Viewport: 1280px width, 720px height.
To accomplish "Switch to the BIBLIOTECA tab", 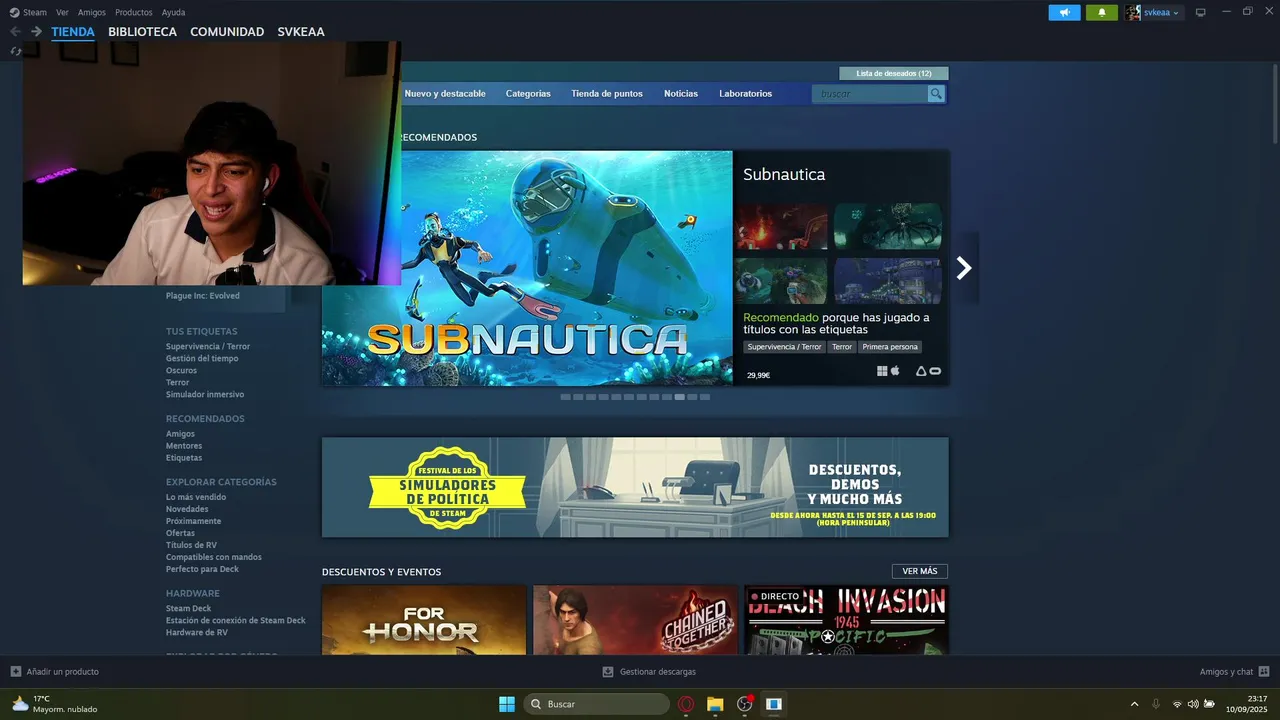I will (x=142, y=32).
